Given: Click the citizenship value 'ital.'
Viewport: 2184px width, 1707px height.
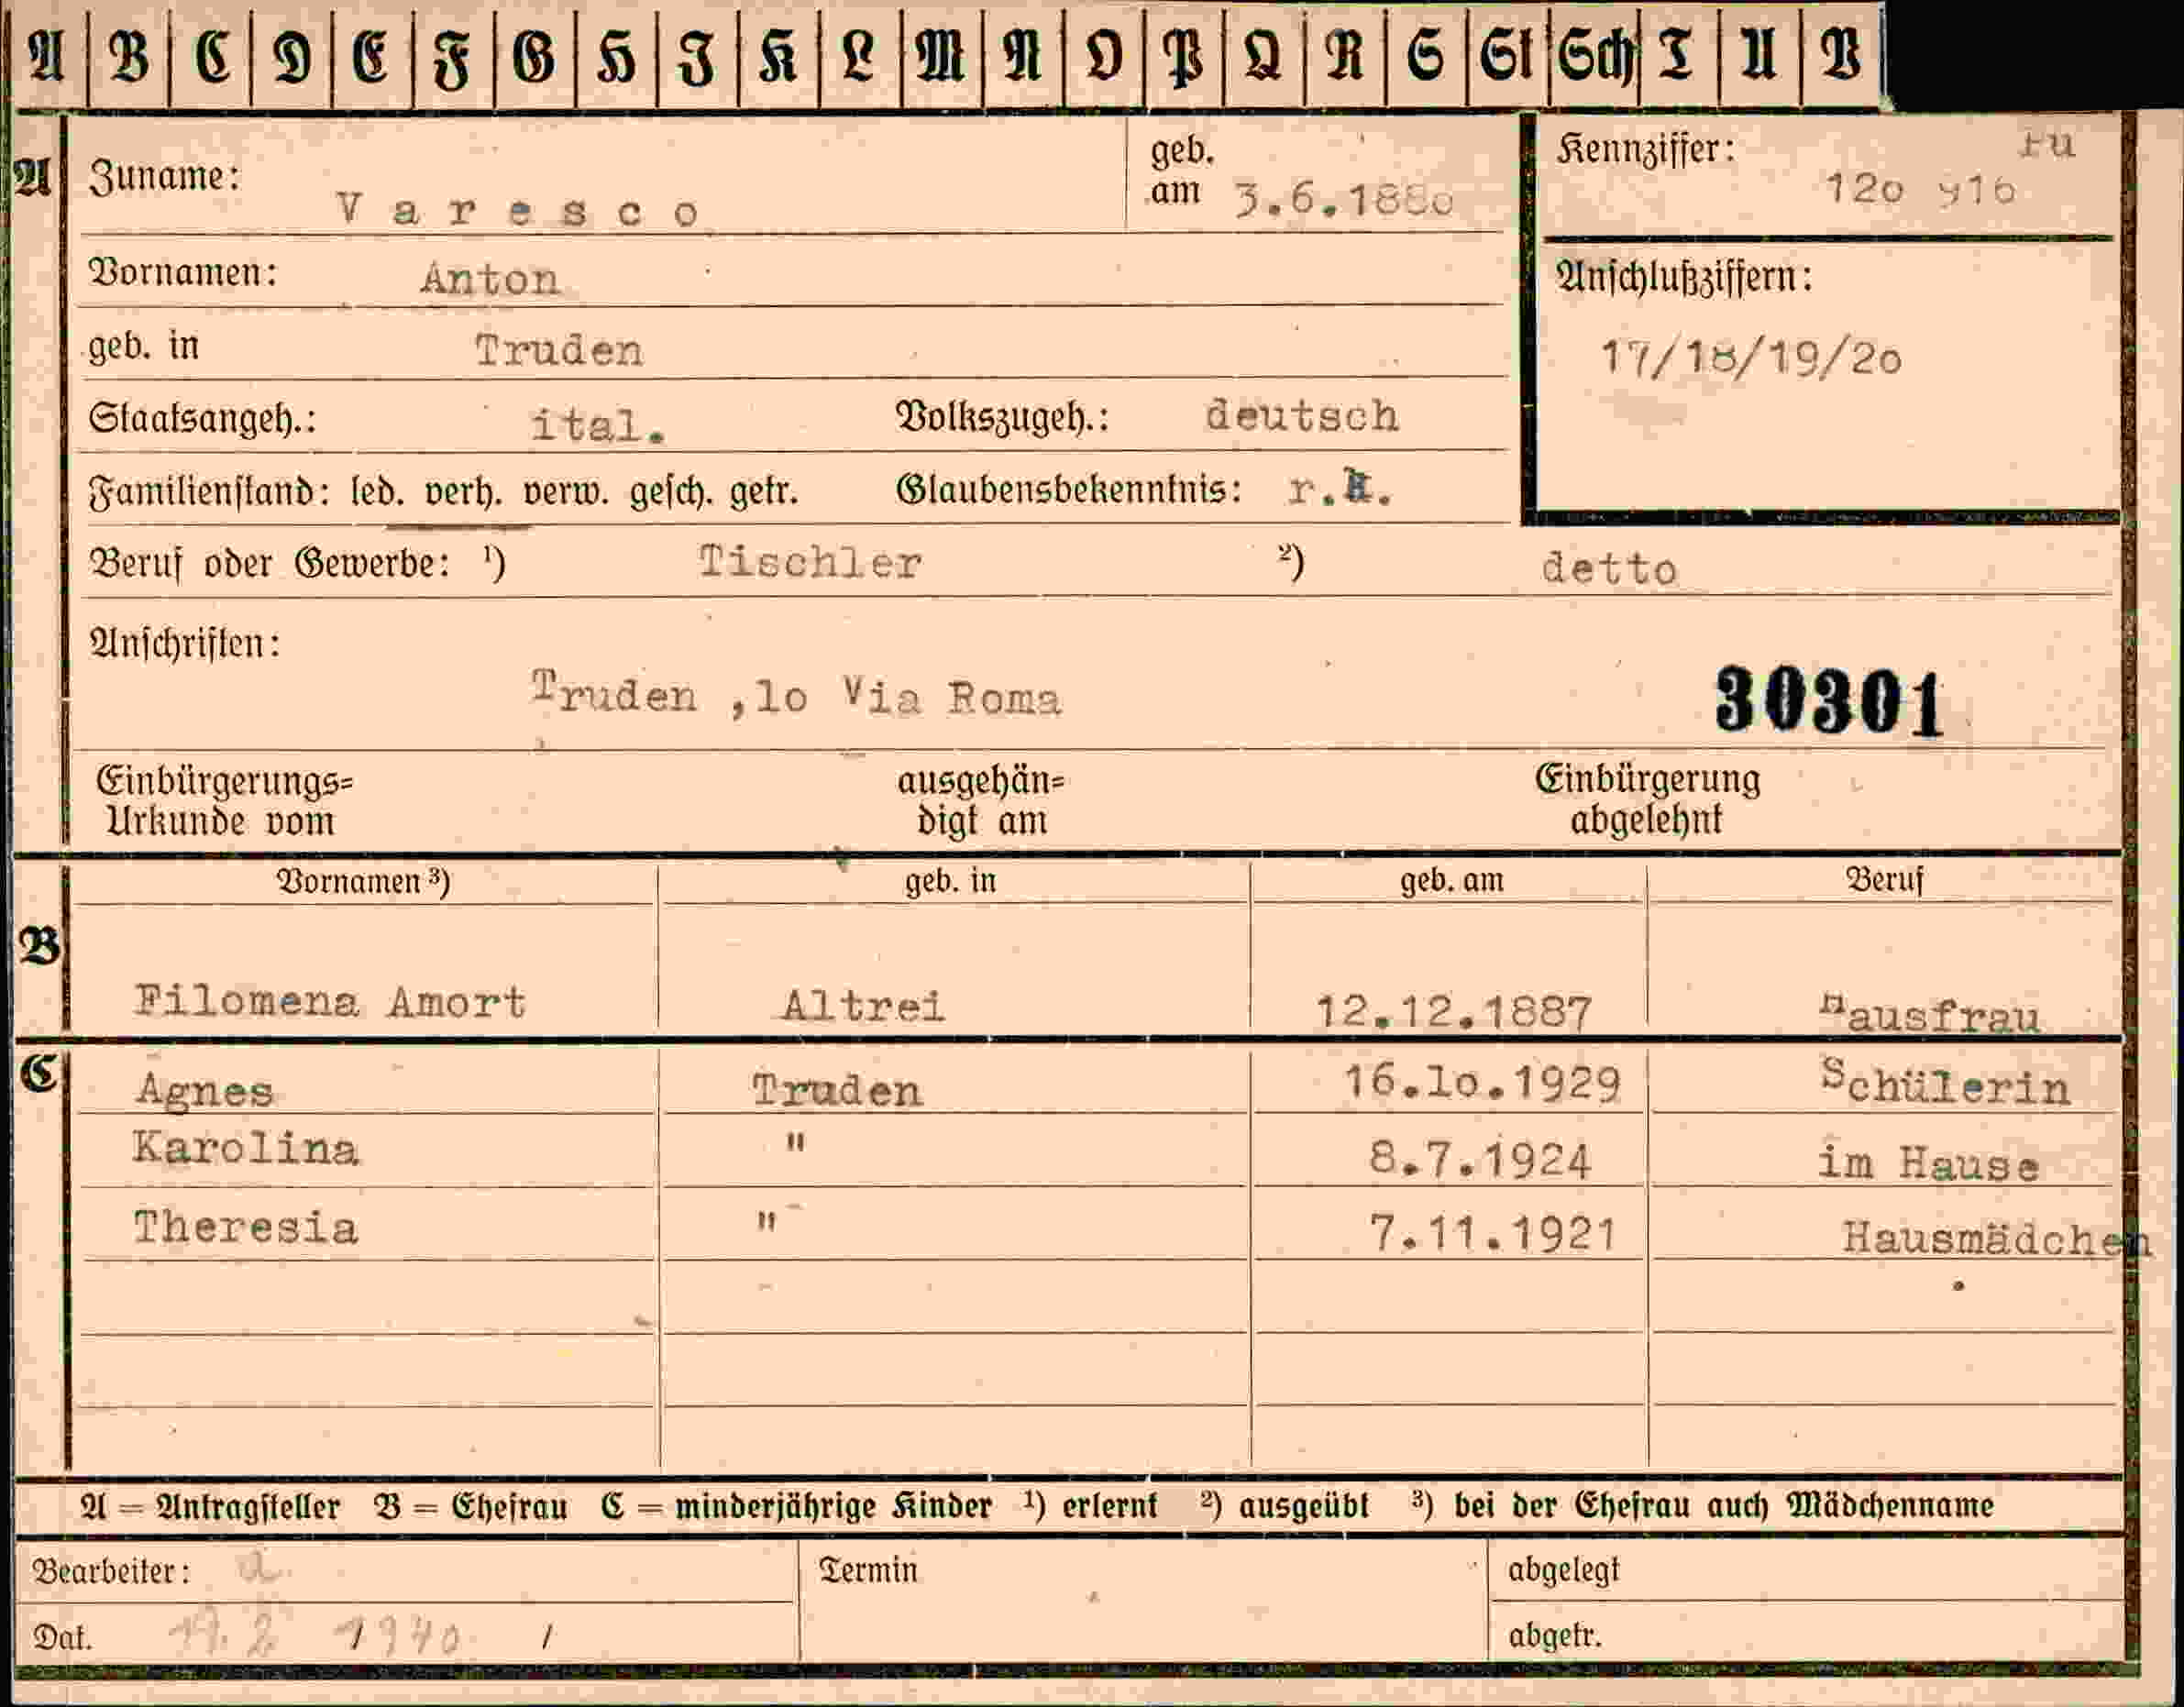Looking at the screenshot, I should (x=598, y=426).
